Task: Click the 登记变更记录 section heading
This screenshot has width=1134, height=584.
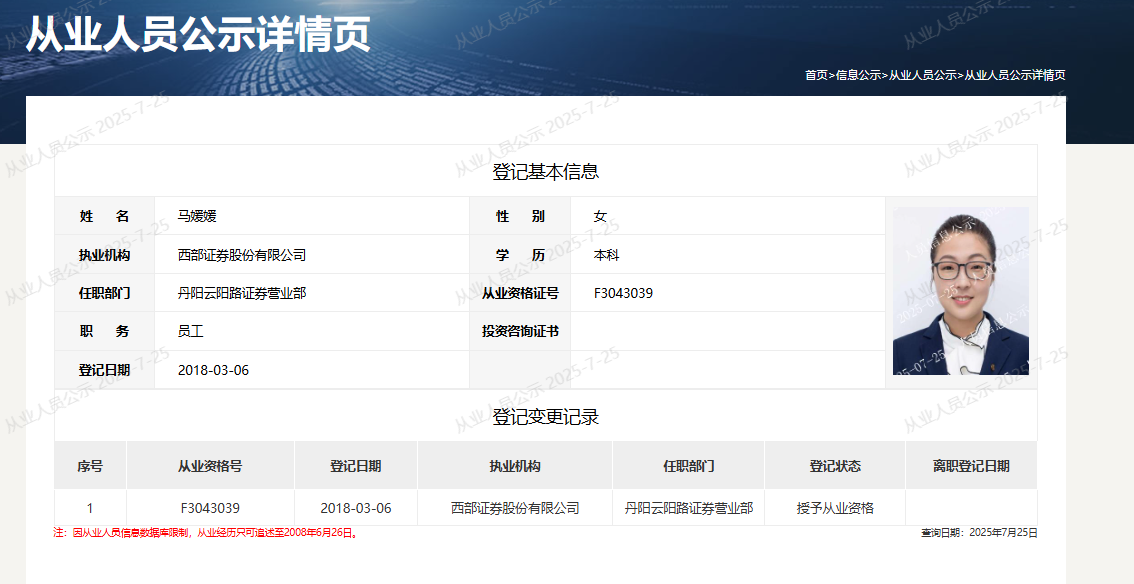Action: [545, 416]
